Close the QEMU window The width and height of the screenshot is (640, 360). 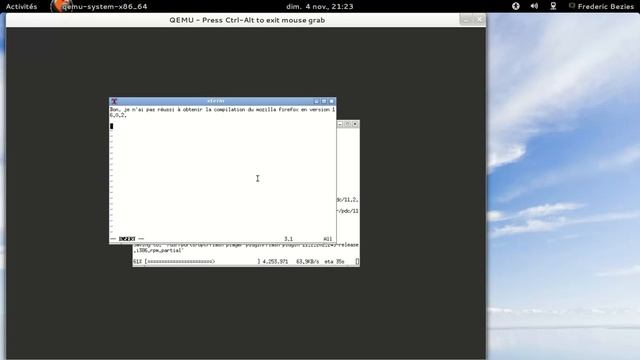click(x=479, y=19)
